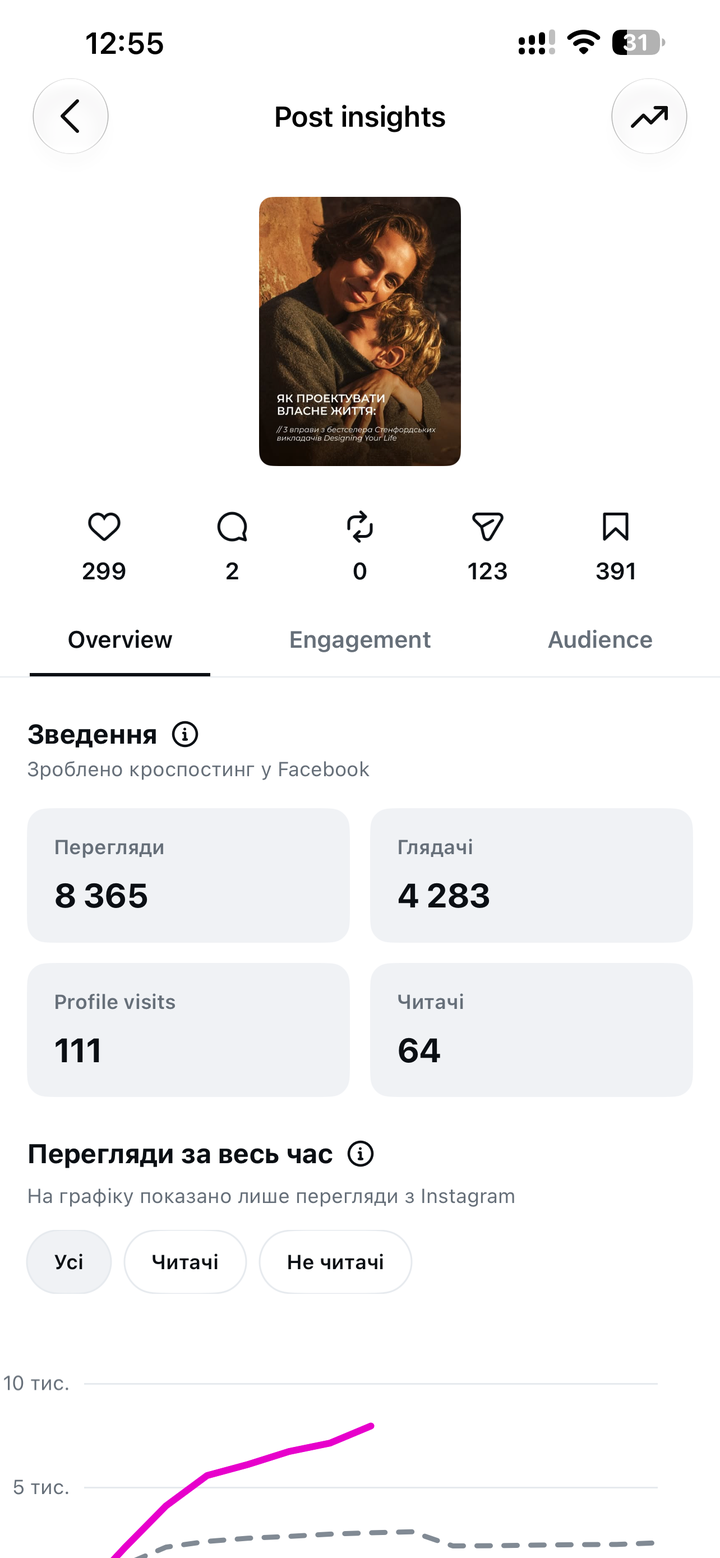Select the Не читачі filter chip
720x1558 pixels.
pos(335,1262)
